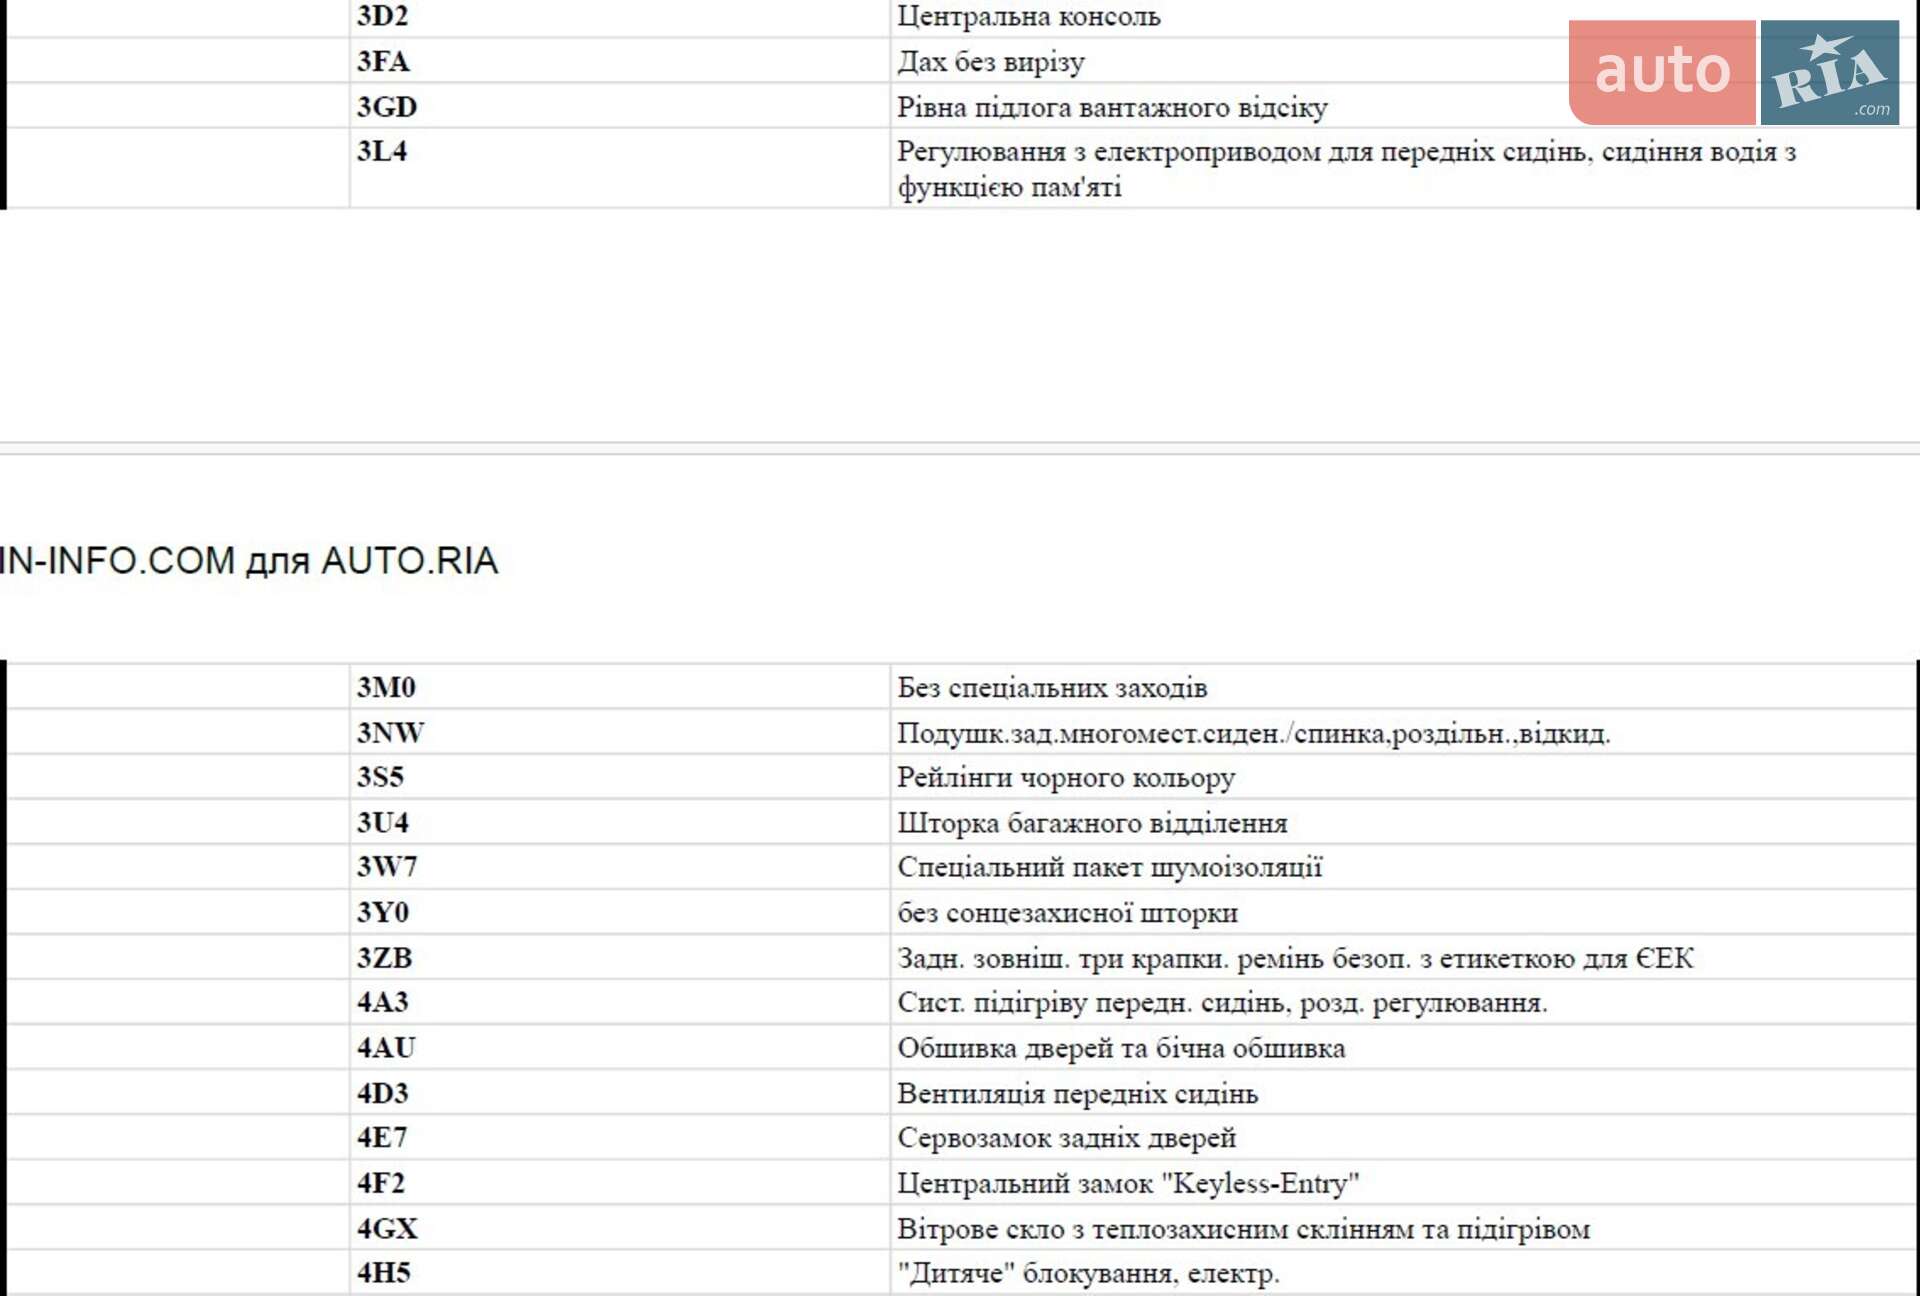The image size is (1920, 1296).
Task: Click the code 4E7
Action: click(382, 1138)
